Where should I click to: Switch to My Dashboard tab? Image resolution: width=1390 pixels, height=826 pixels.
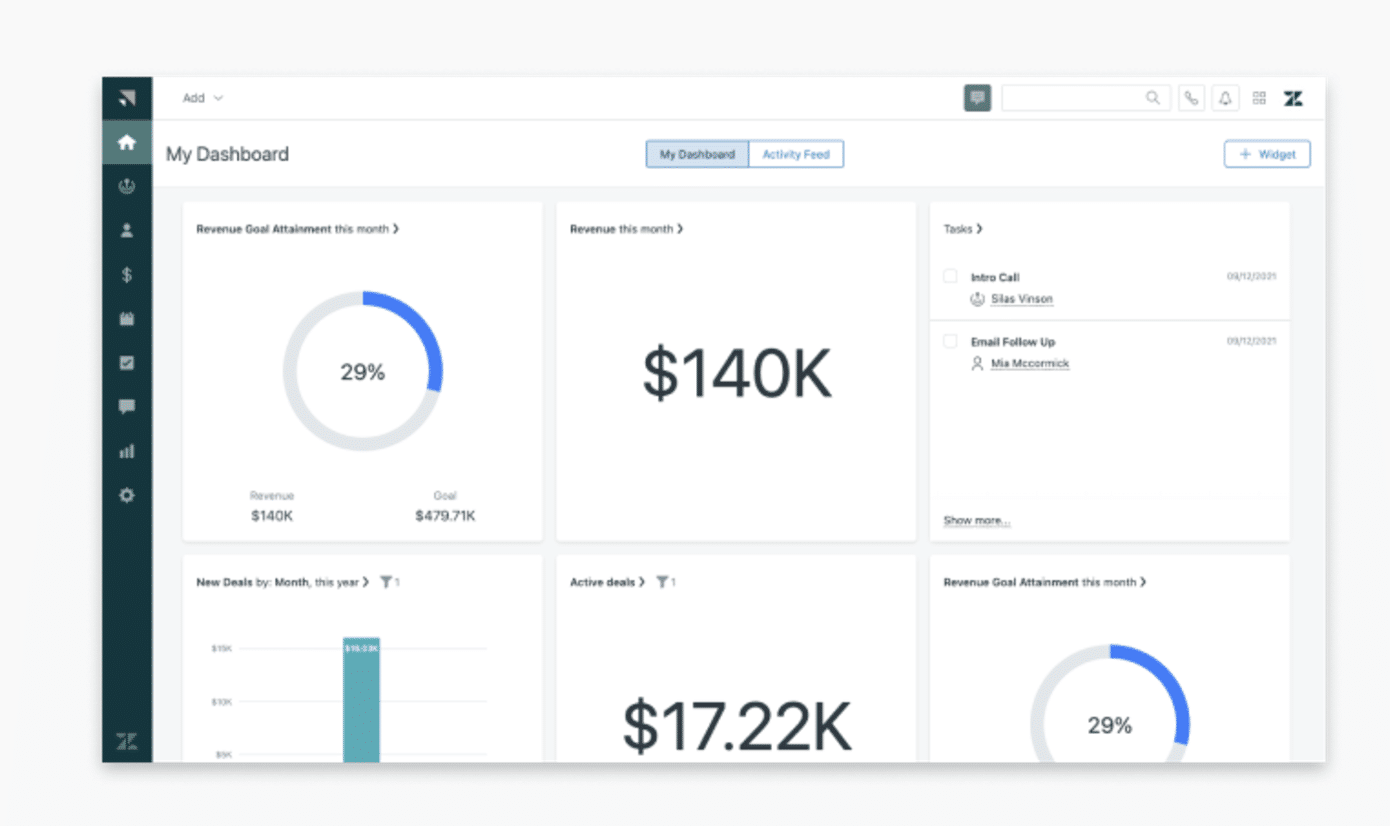click(697, 154)
